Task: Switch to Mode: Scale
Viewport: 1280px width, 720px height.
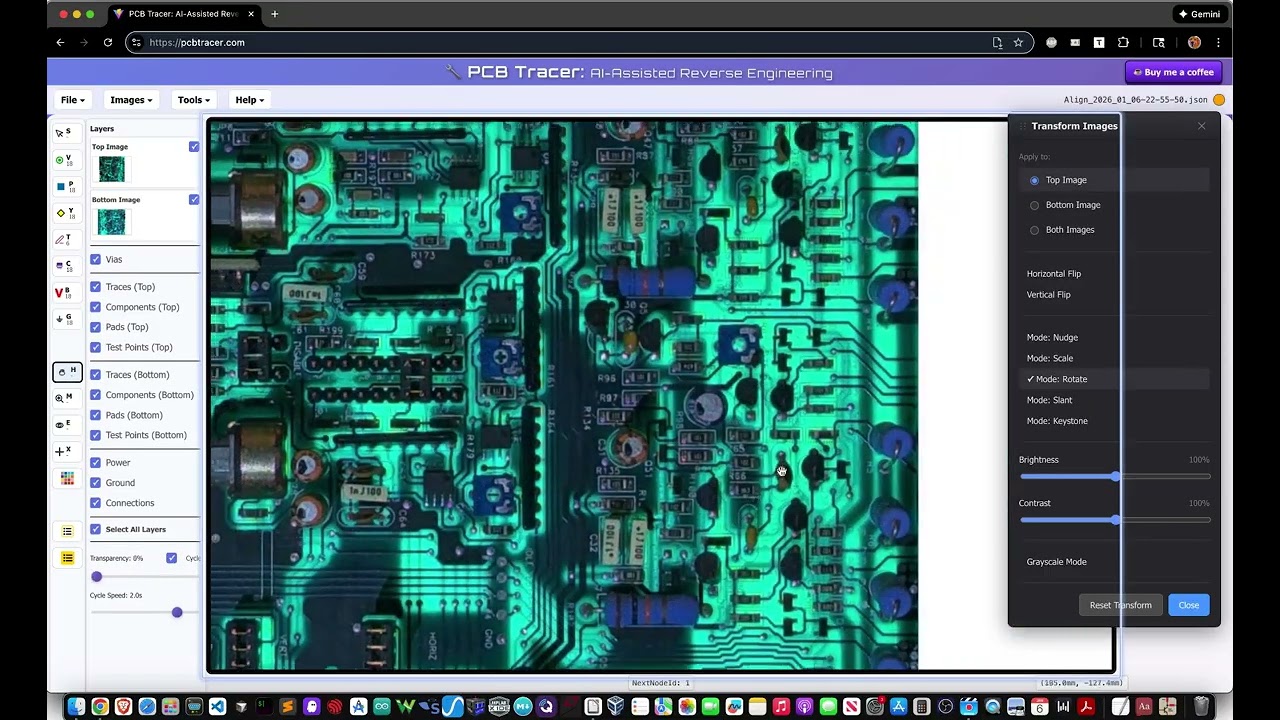Action: pos(1049,358)
